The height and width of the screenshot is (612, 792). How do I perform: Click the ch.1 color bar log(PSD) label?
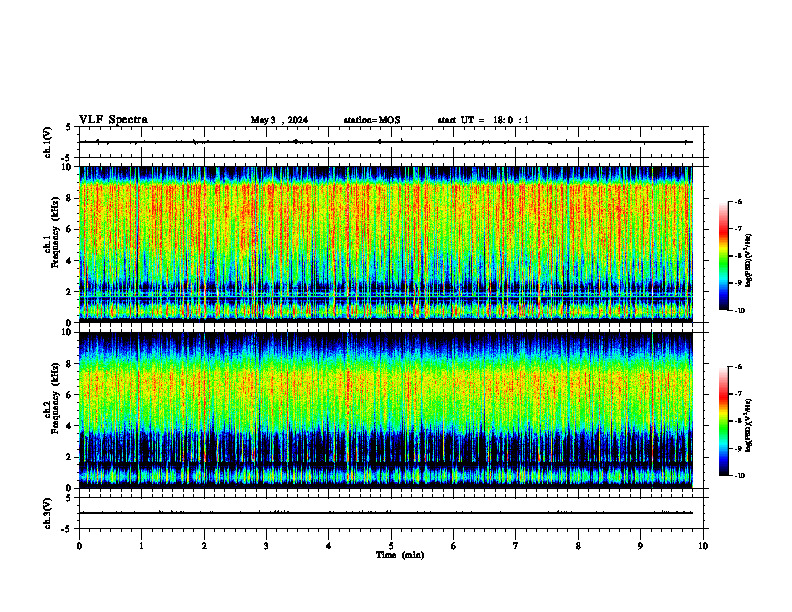pyautogui.click(x=749, y=260)
